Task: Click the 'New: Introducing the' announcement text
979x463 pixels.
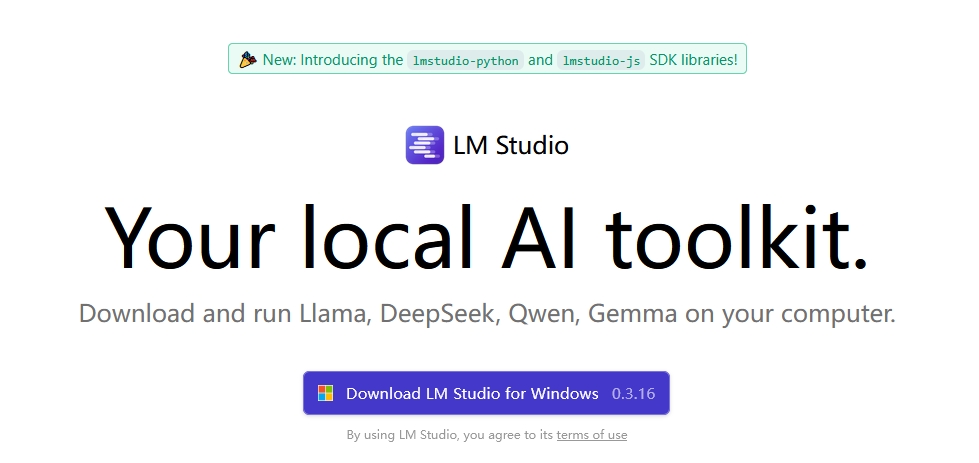Action: click(x=333, y=60)
